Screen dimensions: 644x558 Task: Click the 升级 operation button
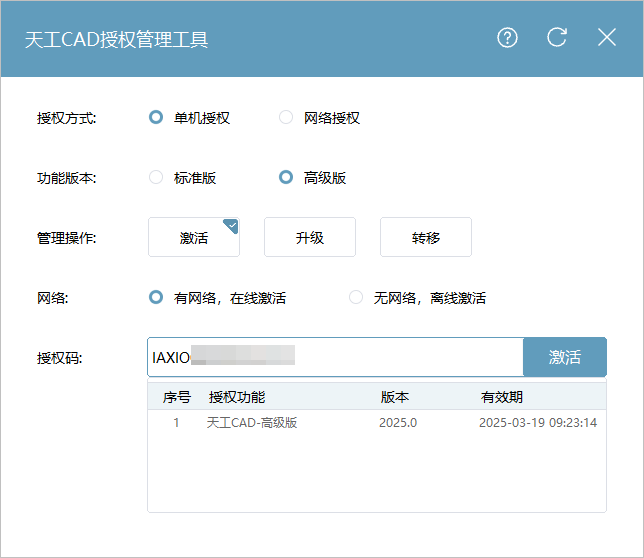(x=310, y=237)
